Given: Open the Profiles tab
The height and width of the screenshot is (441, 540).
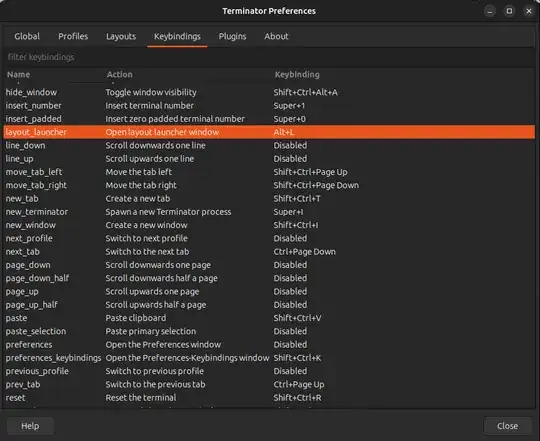Looking at the screenshot, I should click(73, 36).
